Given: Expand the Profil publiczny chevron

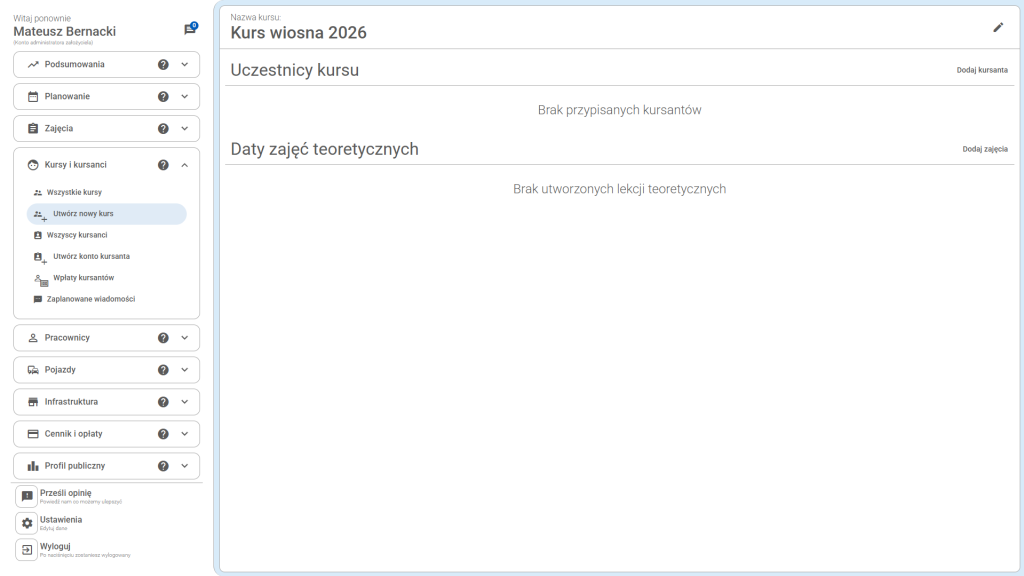Looking at the screenshot, I should tap(185, 466).
